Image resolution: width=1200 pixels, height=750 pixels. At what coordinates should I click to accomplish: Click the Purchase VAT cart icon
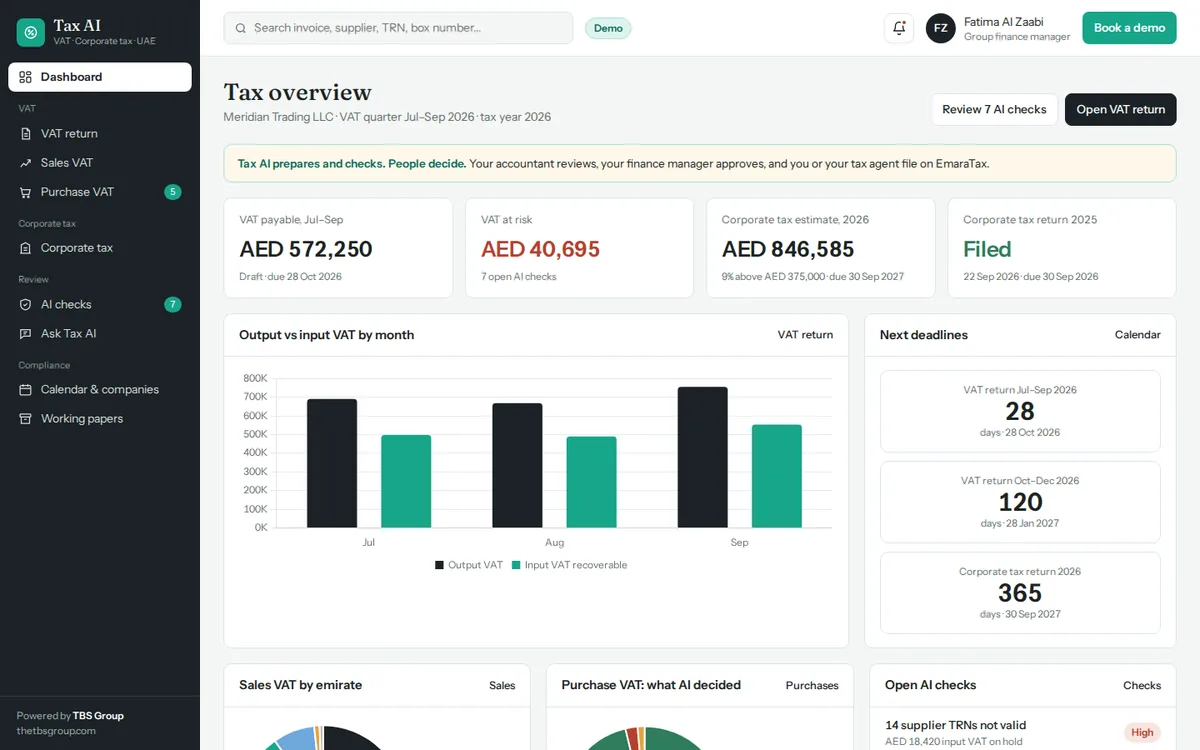pyautogui.click(x=26, y=192)
